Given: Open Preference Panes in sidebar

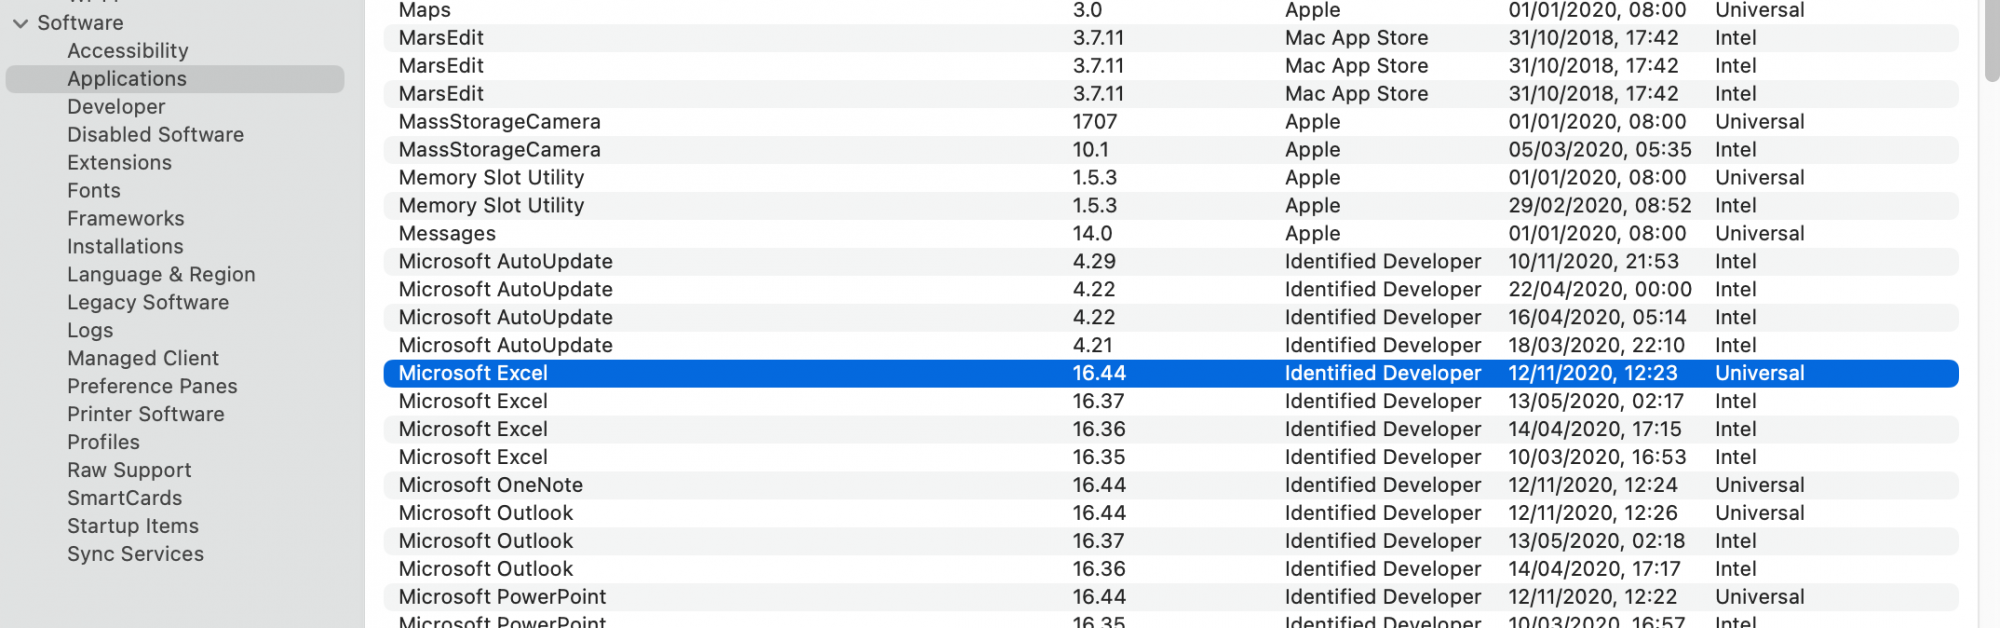Looking at the screenshot, I should coord(152,387).
